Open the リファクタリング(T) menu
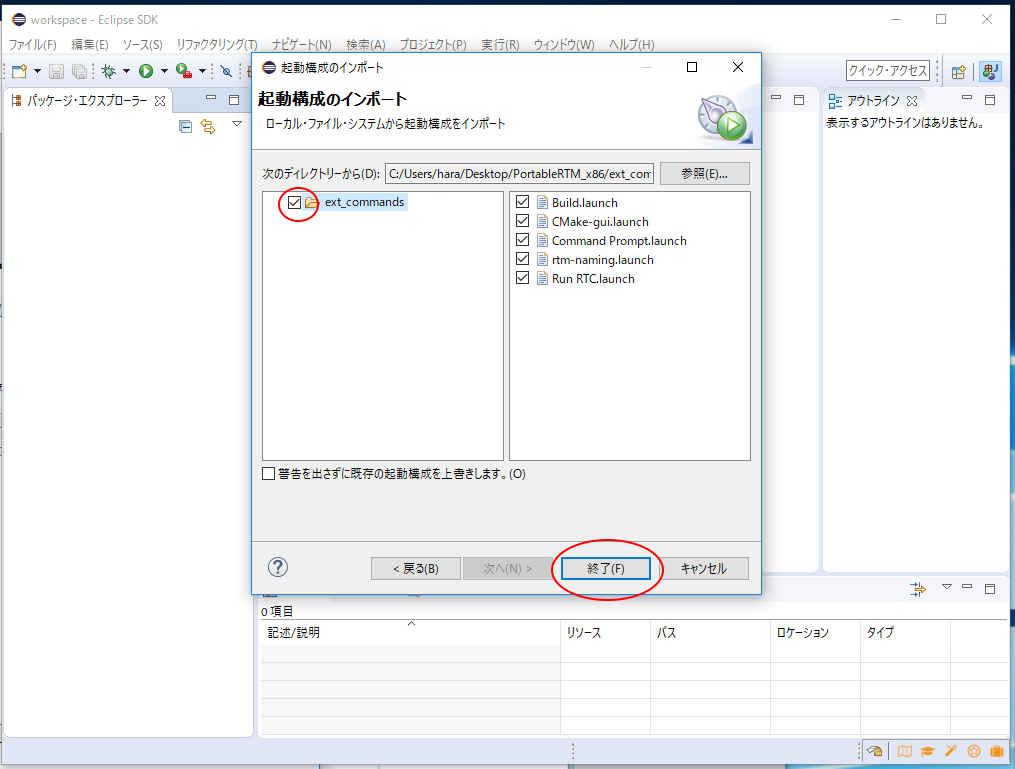Image resolution: width=1015 pixels, height=769 pixels. click(217, 45)
